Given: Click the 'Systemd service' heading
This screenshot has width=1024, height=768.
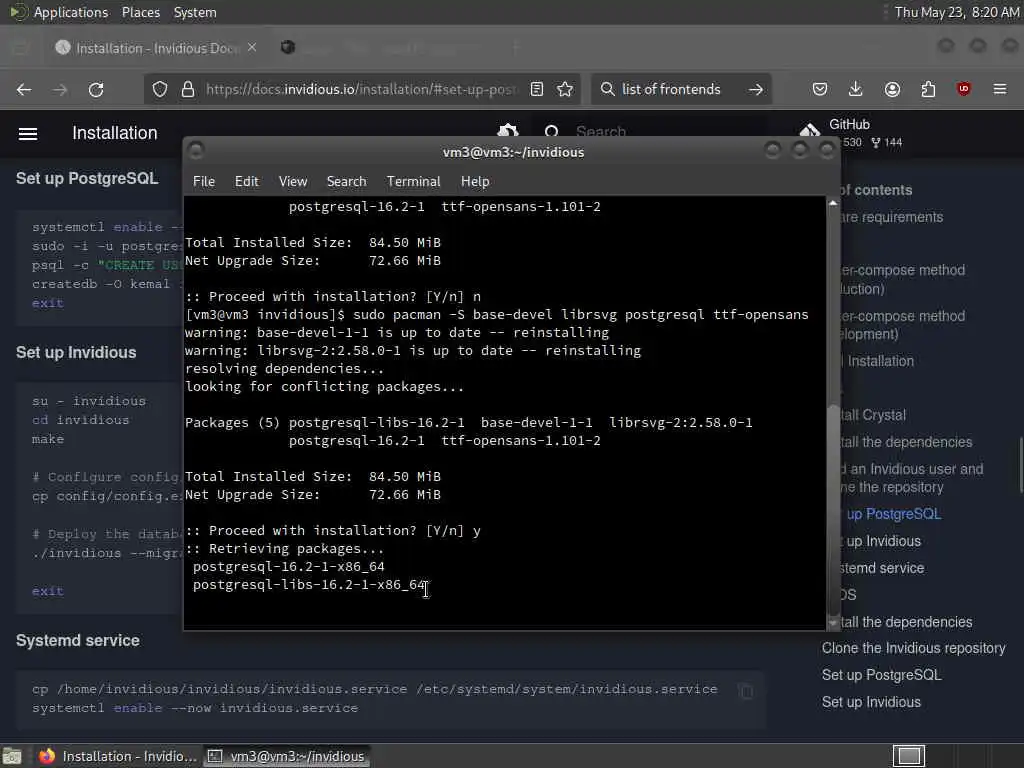Looking at the screenshot, I should [78, 641].
